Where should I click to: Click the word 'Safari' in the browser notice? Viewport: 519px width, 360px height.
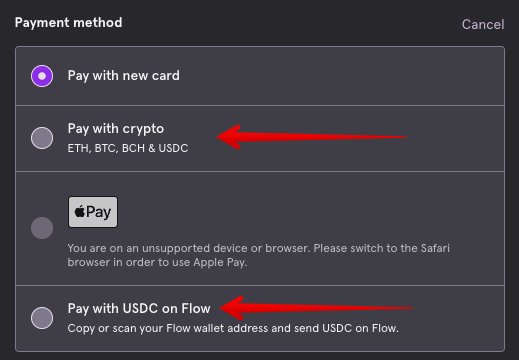(x=435, y=248)
